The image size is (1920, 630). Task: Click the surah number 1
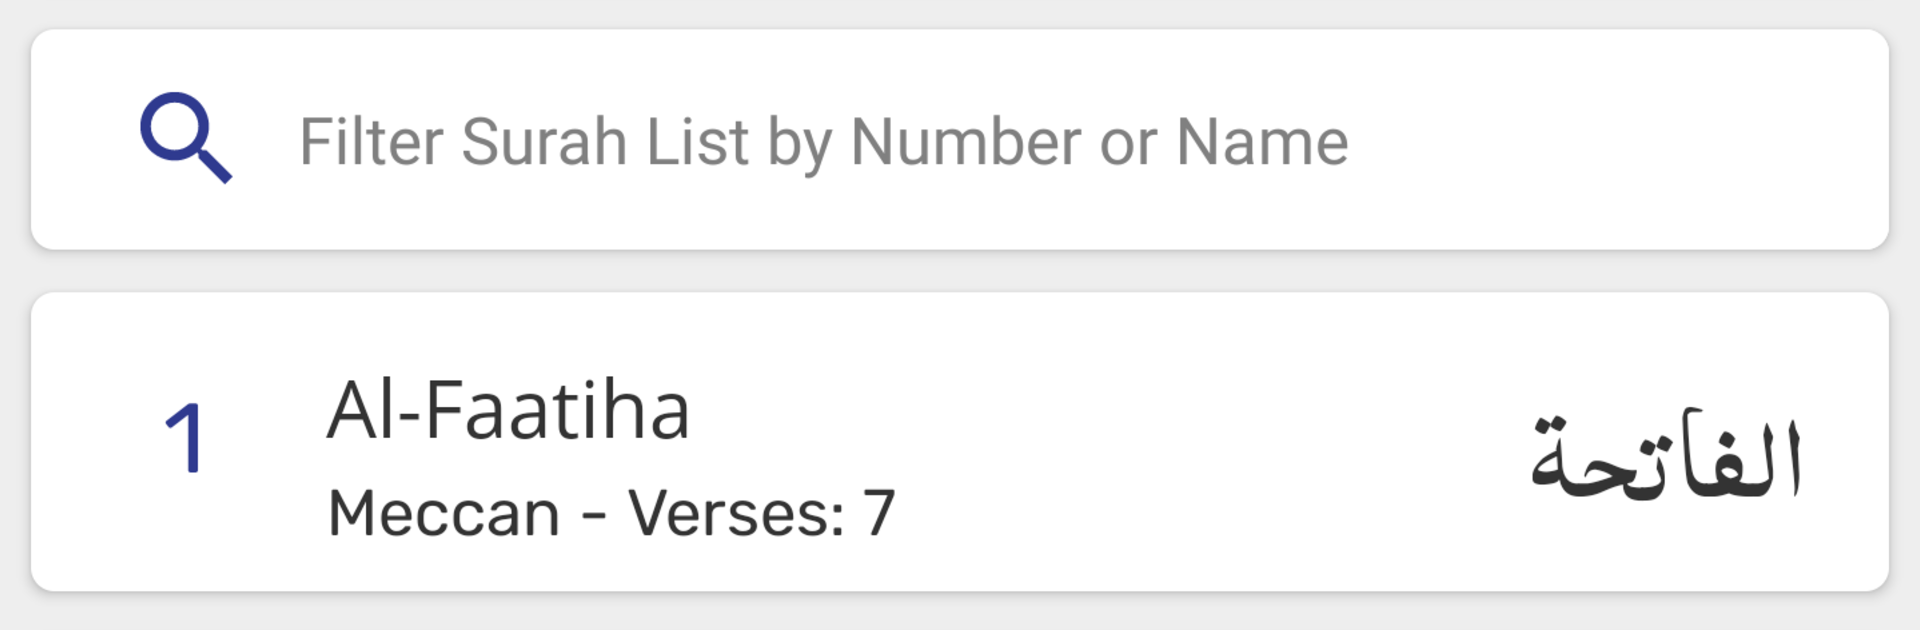(185, 440)
